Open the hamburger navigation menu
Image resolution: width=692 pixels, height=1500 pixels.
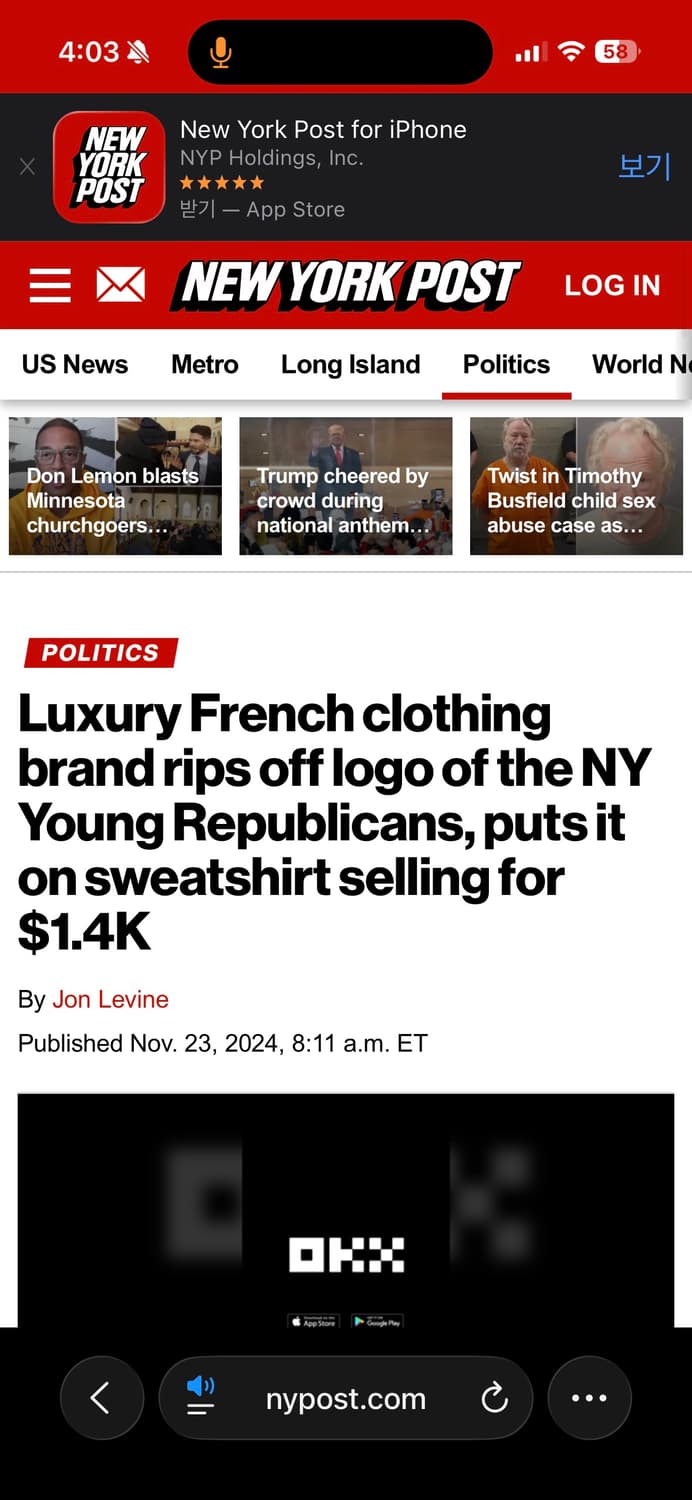[x=50, y=285]
